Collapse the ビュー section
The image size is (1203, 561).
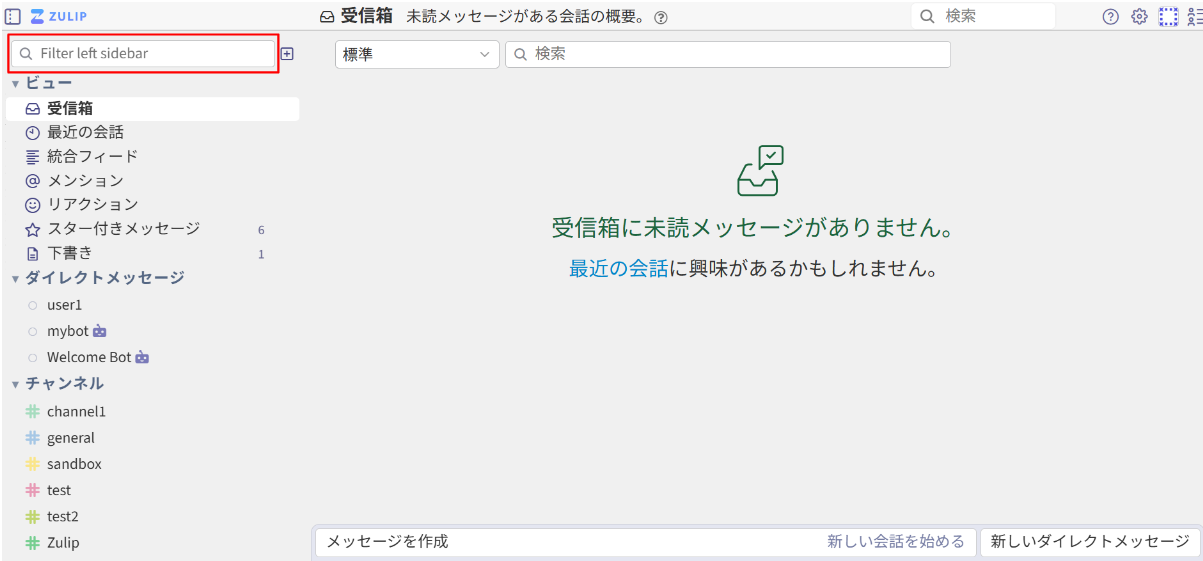pos(15,84)
